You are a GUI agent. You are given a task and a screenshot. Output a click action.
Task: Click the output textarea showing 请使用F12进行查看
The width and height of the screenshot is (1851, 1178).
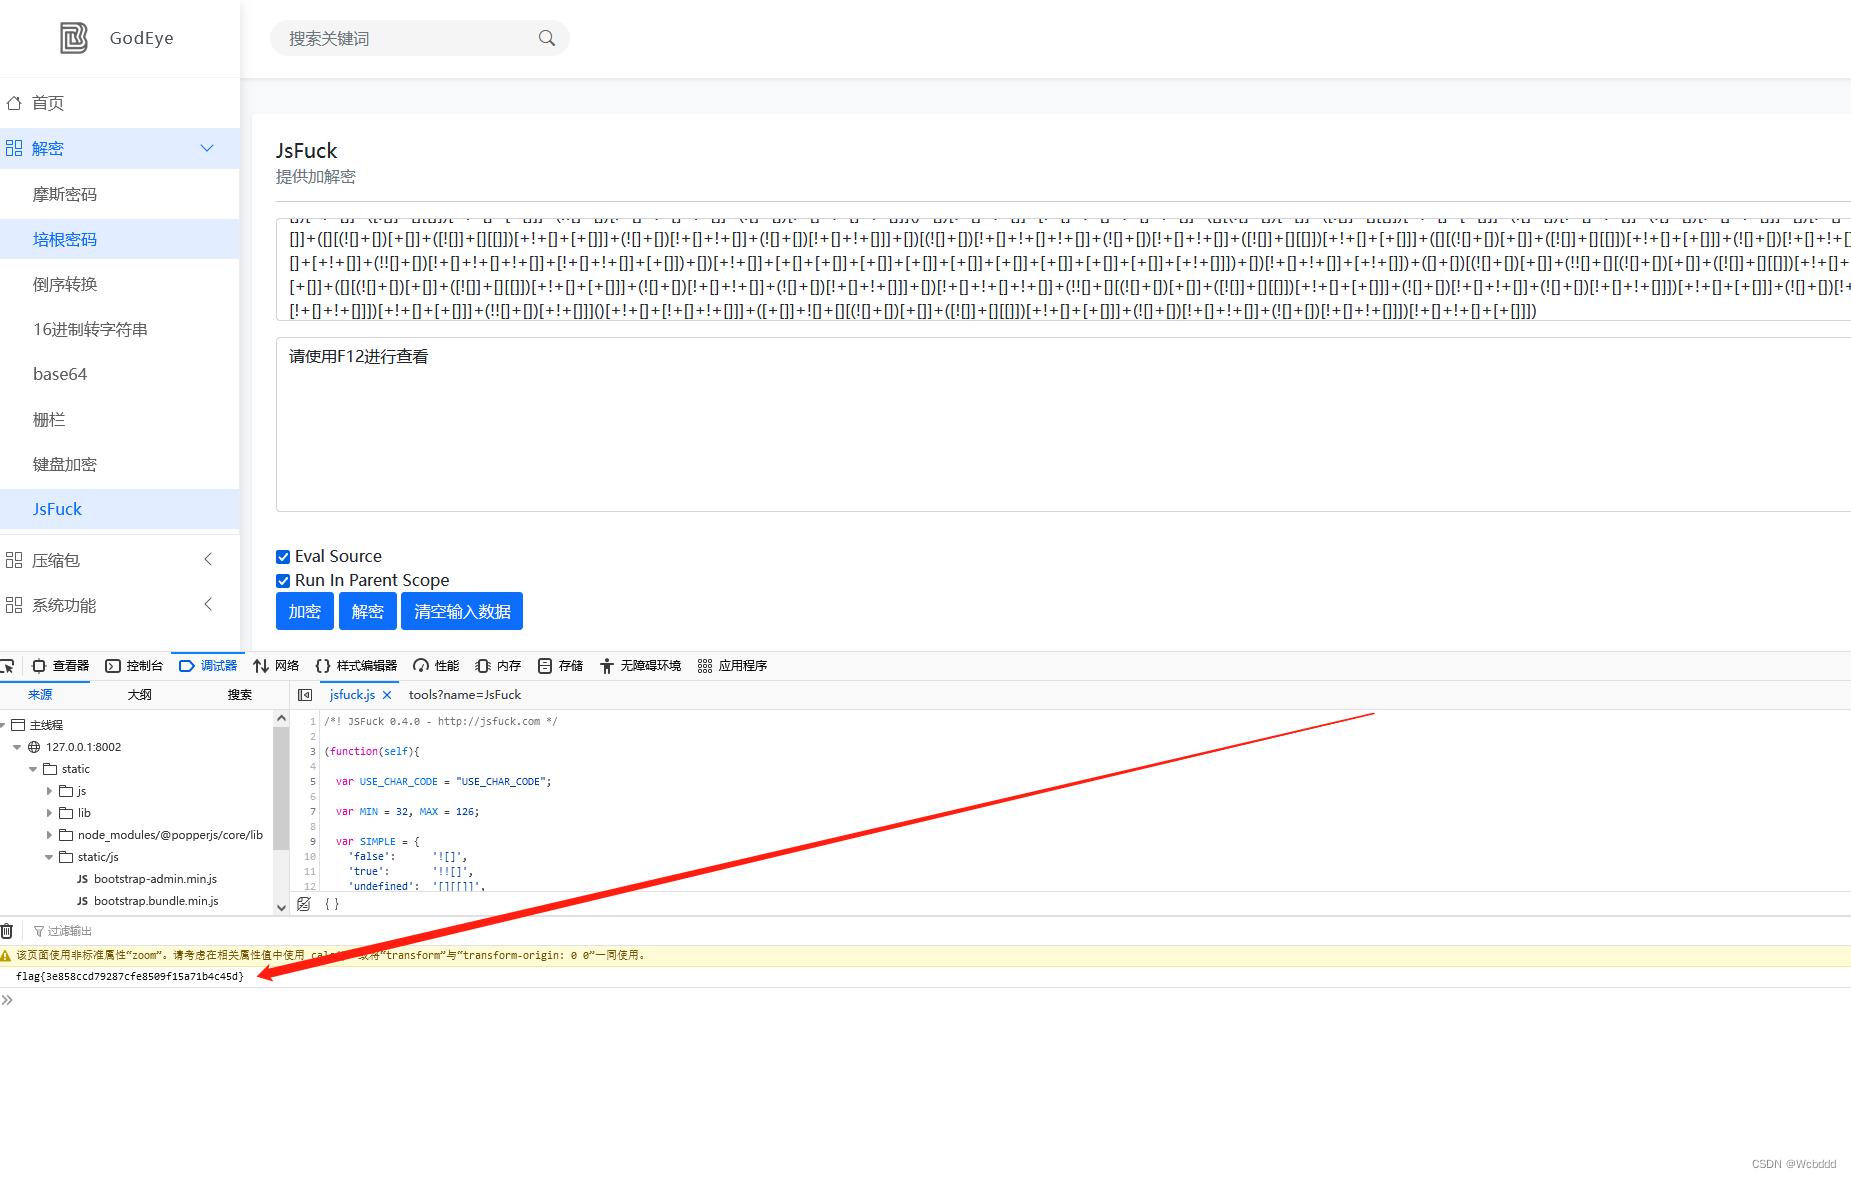(1063, 424)
